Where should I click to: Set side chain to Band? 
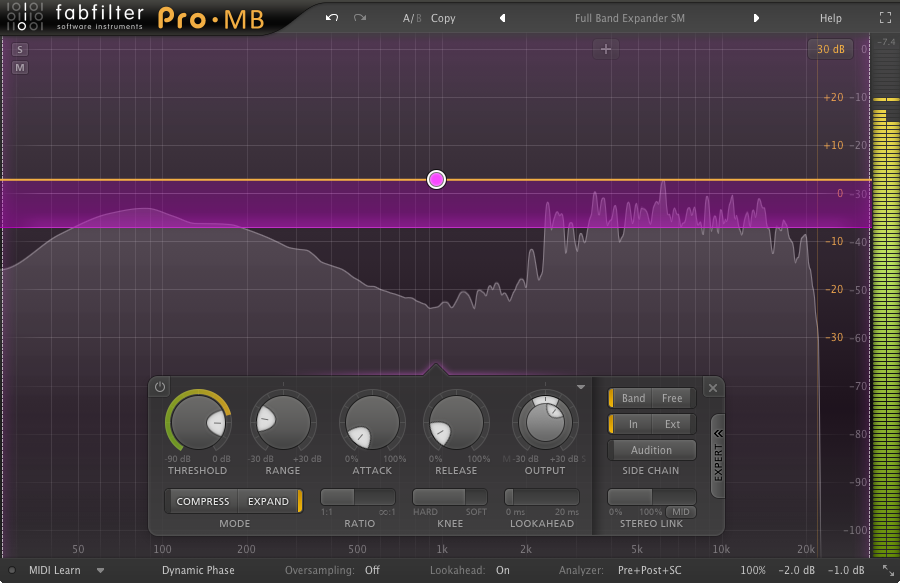[x=633, y=398]
